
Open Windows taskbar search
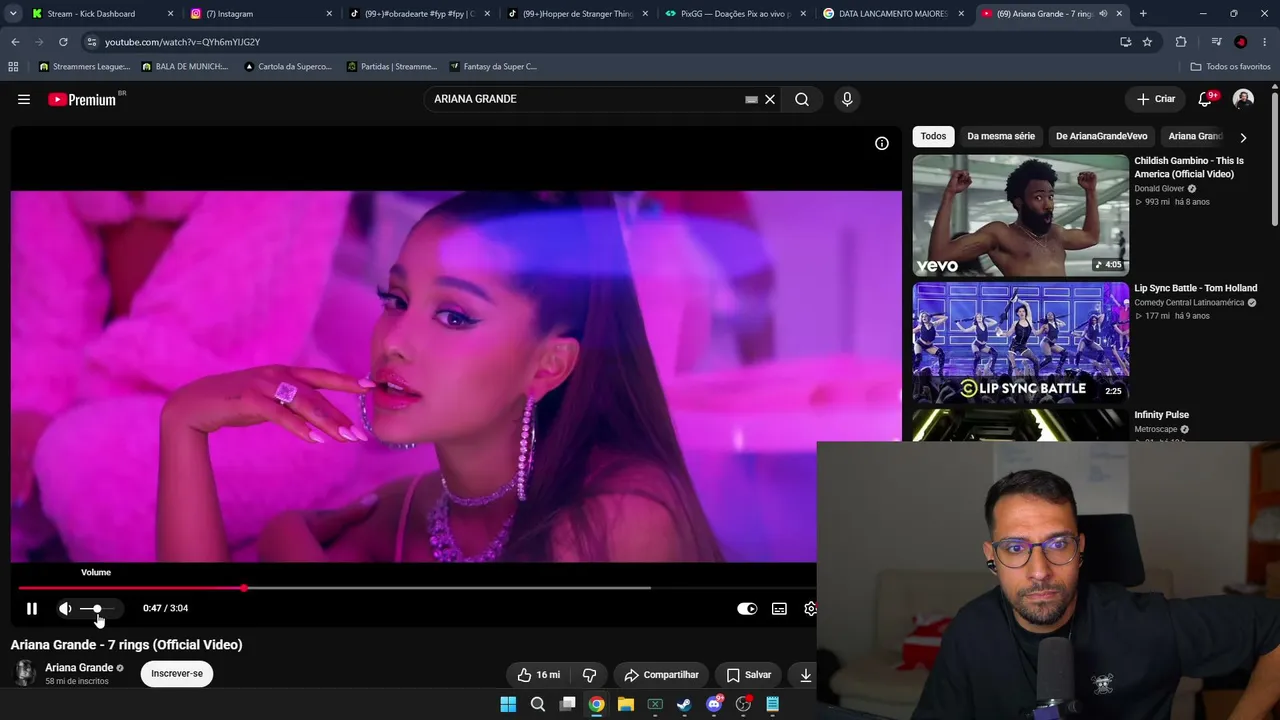(538, 704)
